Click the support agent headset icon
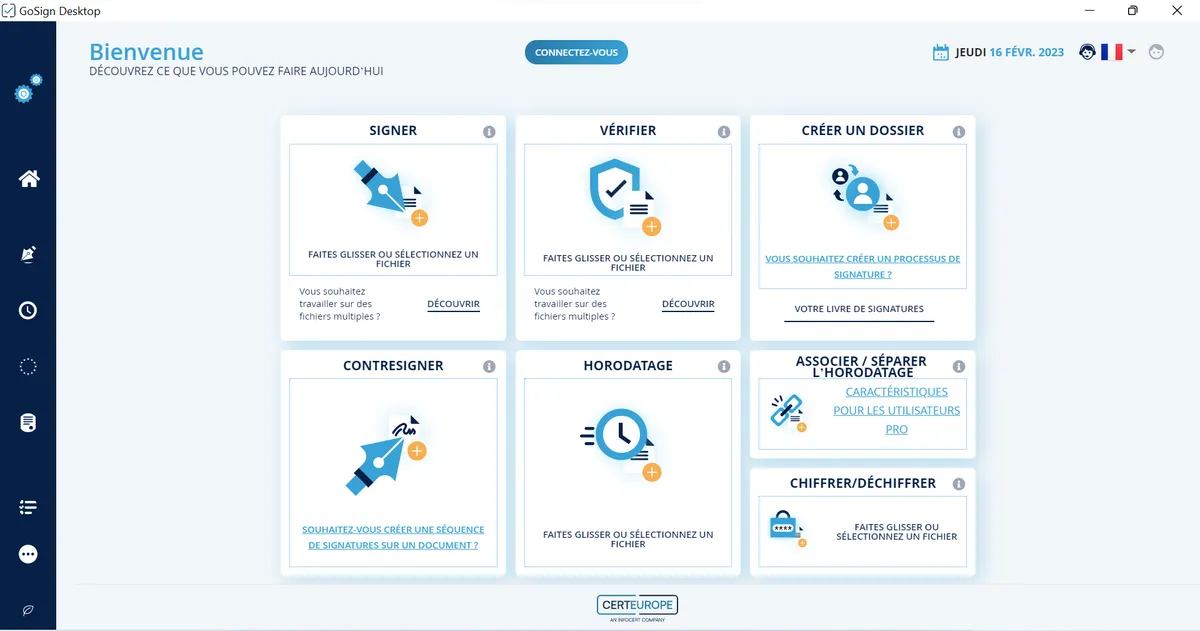 coord(1088,52)
